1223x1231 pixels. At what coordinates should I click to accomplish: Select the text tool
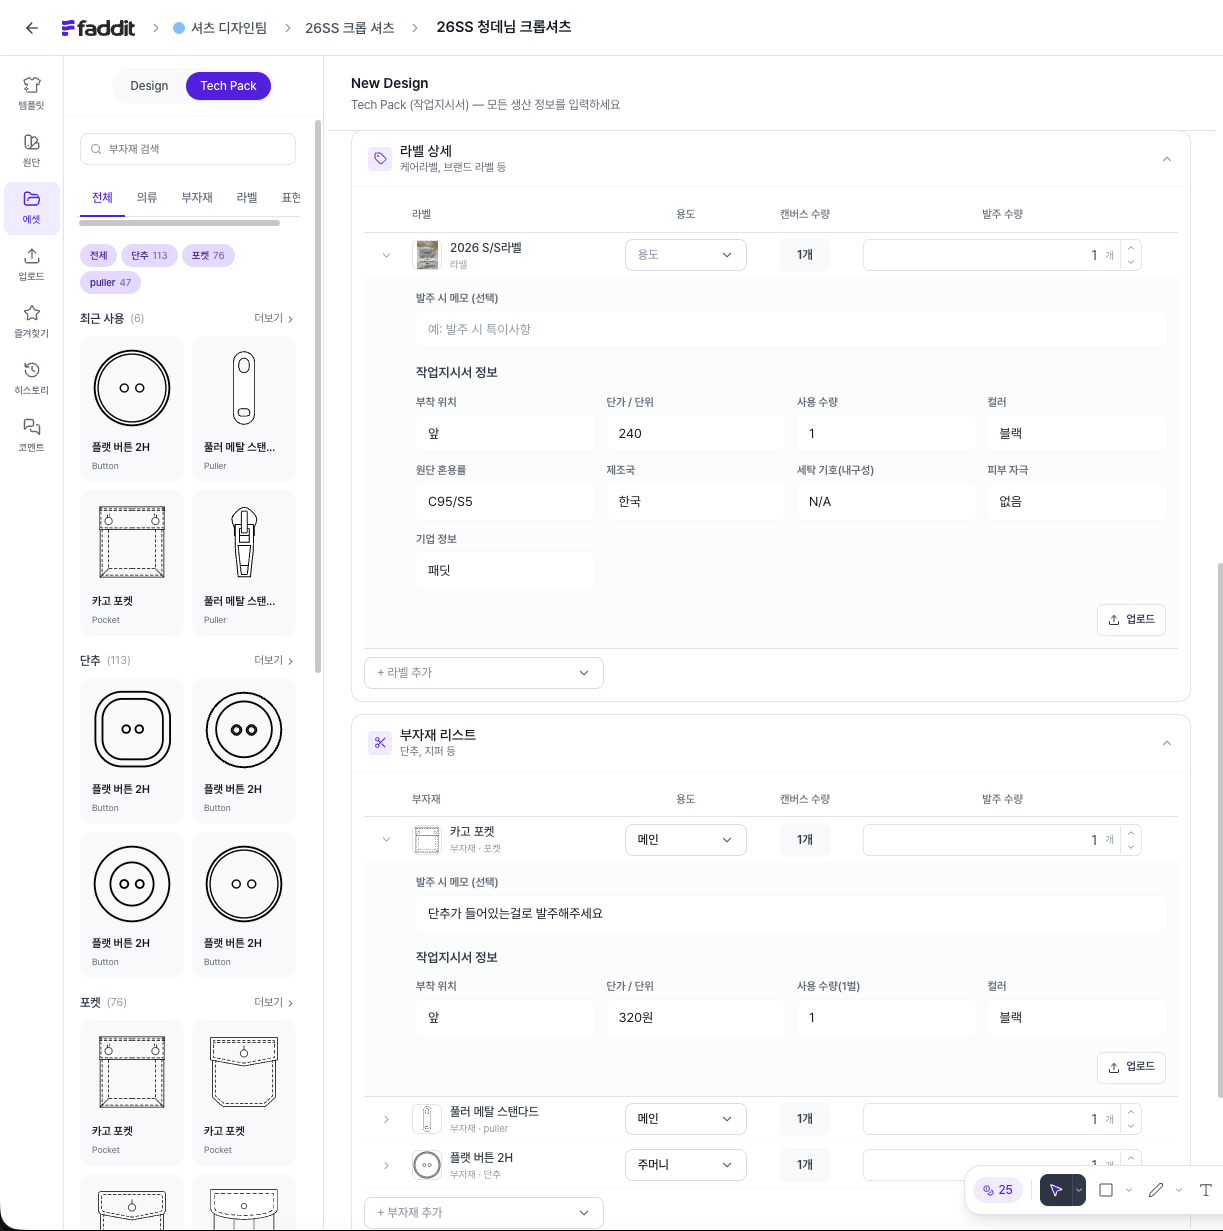pyautogui.click(x=1206, y=1190)
